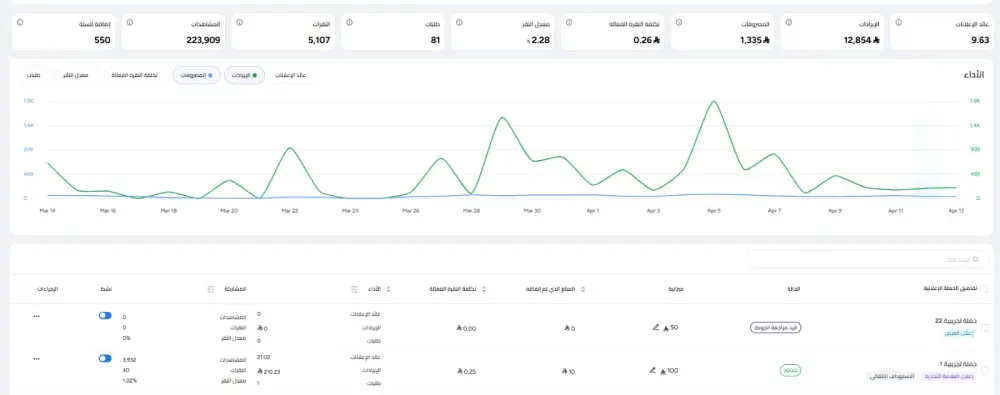The width and height of the screenshot is (1000, 395).
Task: Click the الأداء chart heading
Action: [x=973, y=75]
